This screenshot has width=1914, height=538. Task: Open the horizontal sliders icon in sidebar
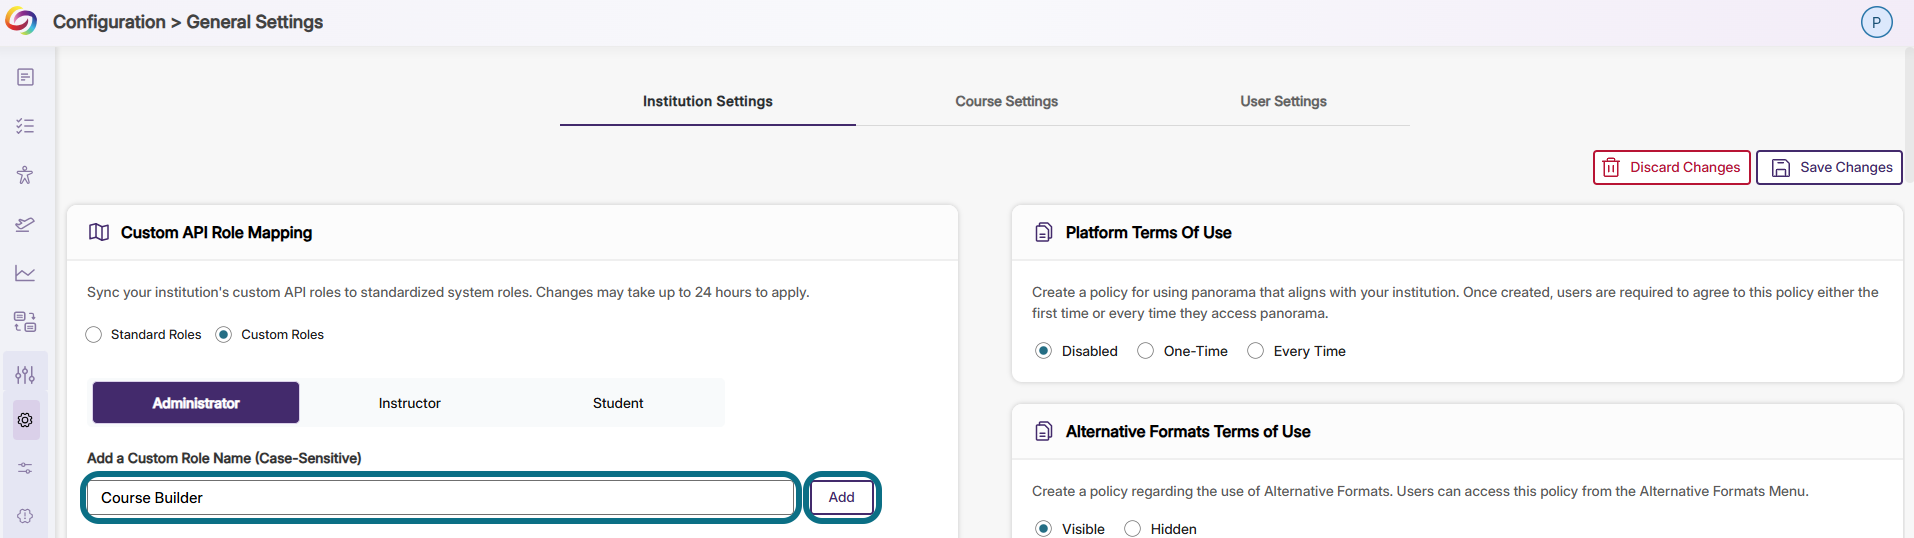pyautogui.click(x=25, y=468)
